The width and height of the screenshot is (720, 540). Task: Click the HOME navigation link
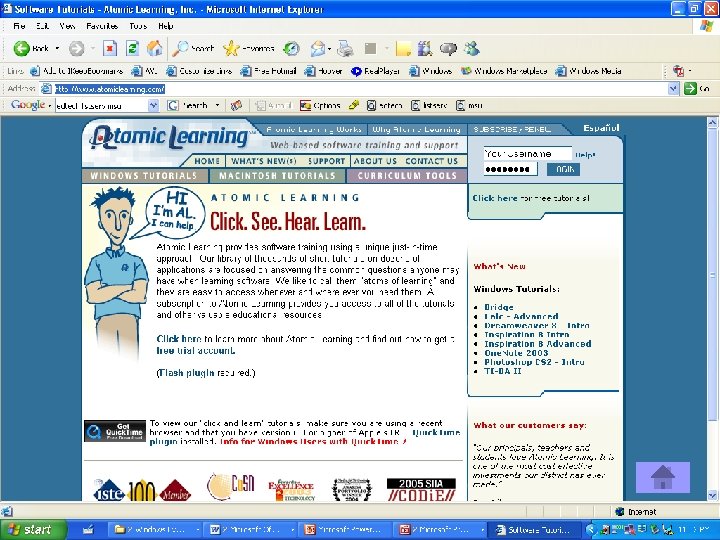tap(207, 161)
